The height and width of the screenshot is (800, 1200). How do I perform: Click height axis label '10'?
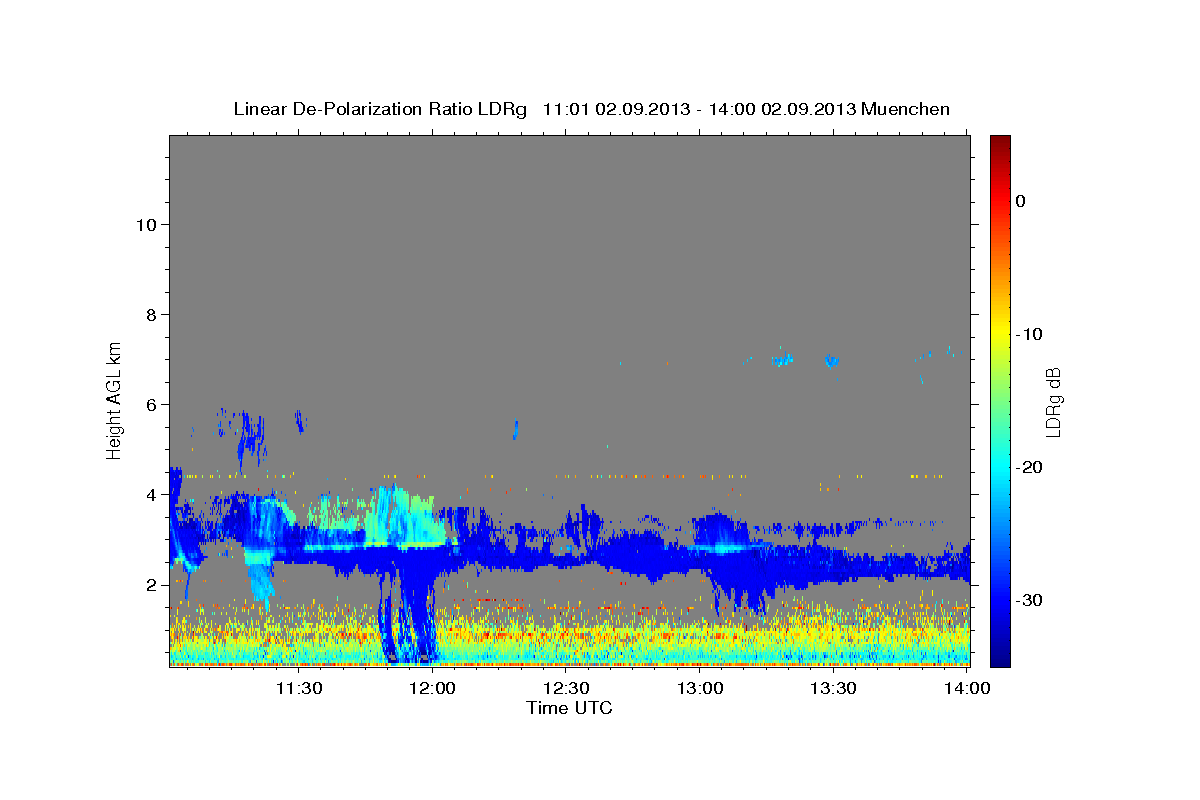coord(146,224)
